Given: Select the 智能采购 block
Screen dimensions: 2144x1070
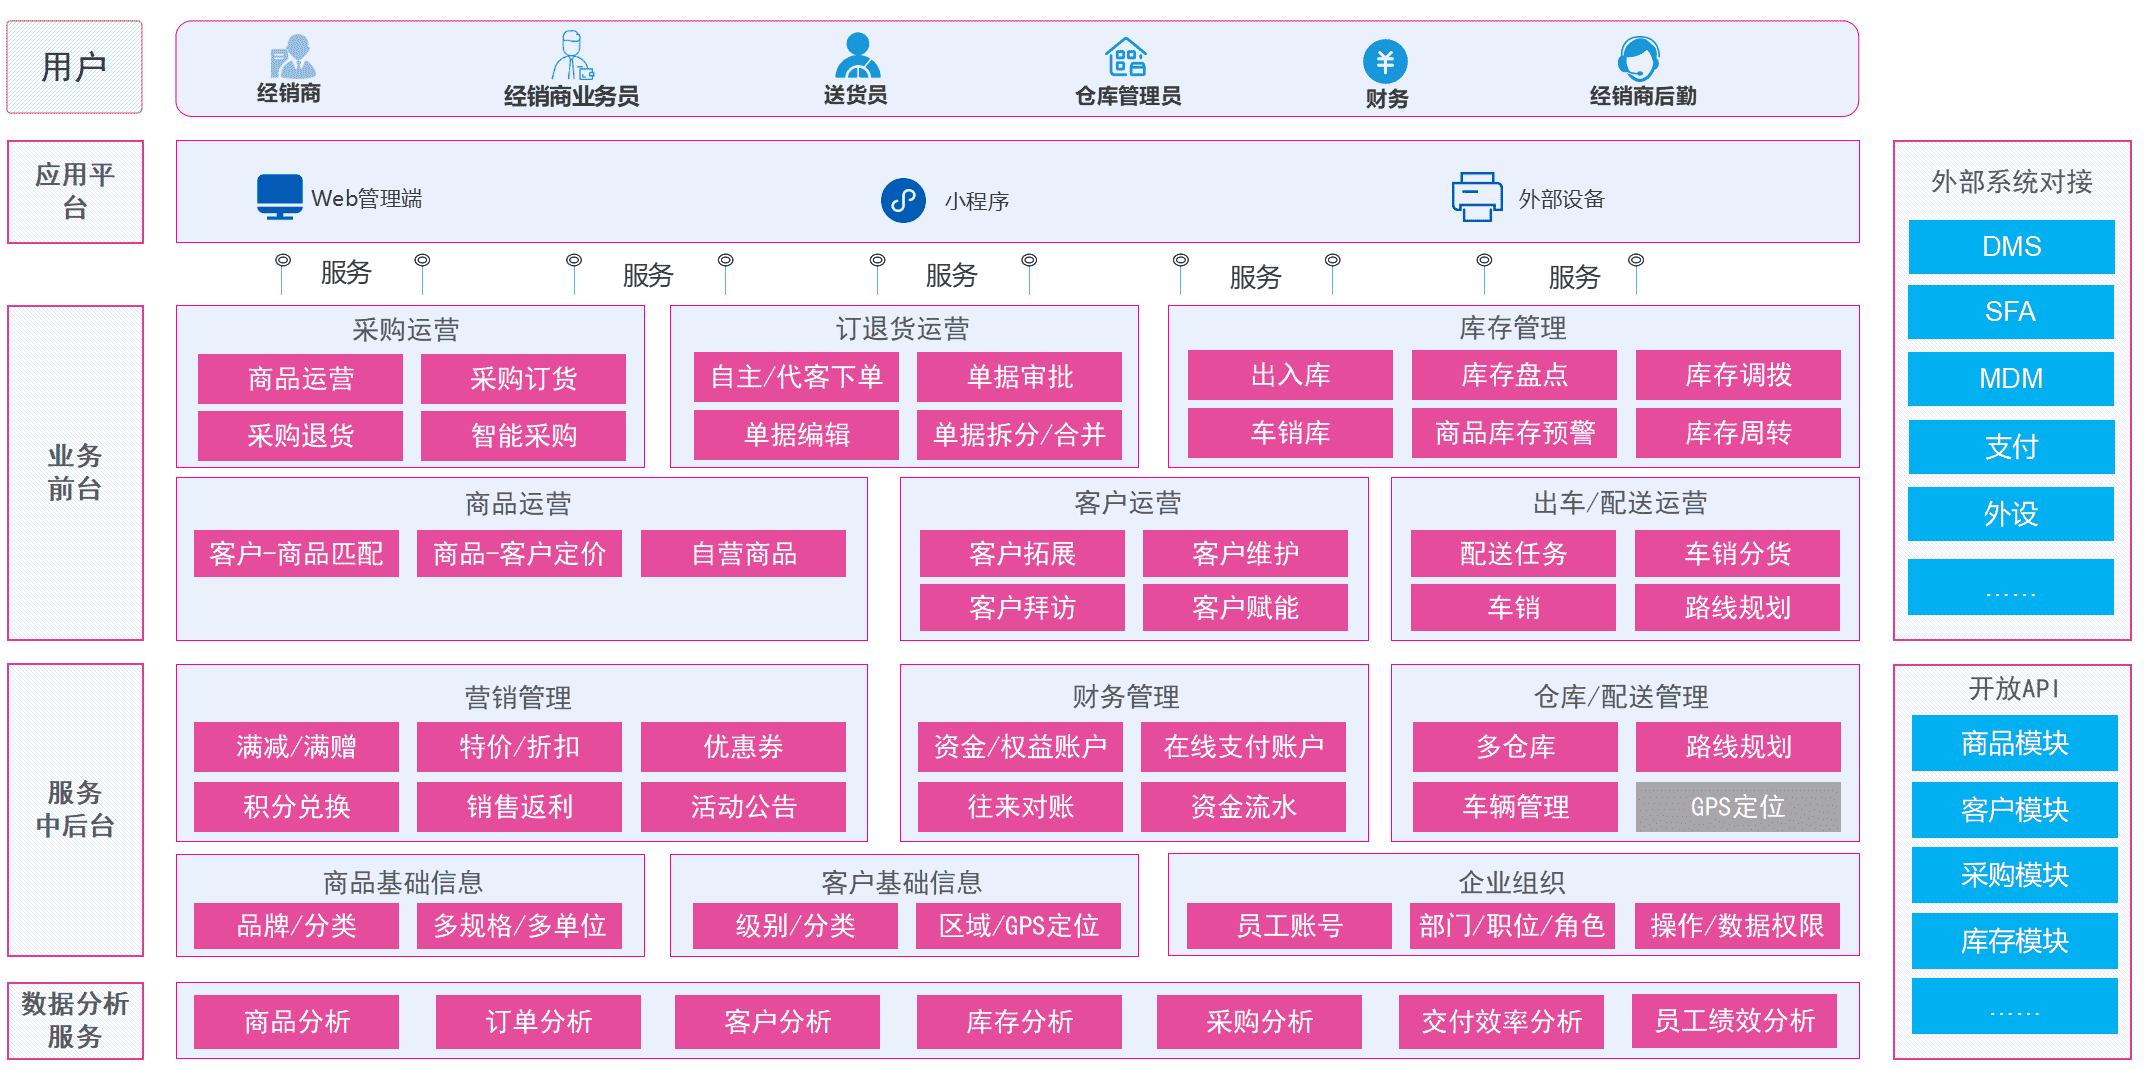Looking at the screenshot, I should click(x=523, y=436).
